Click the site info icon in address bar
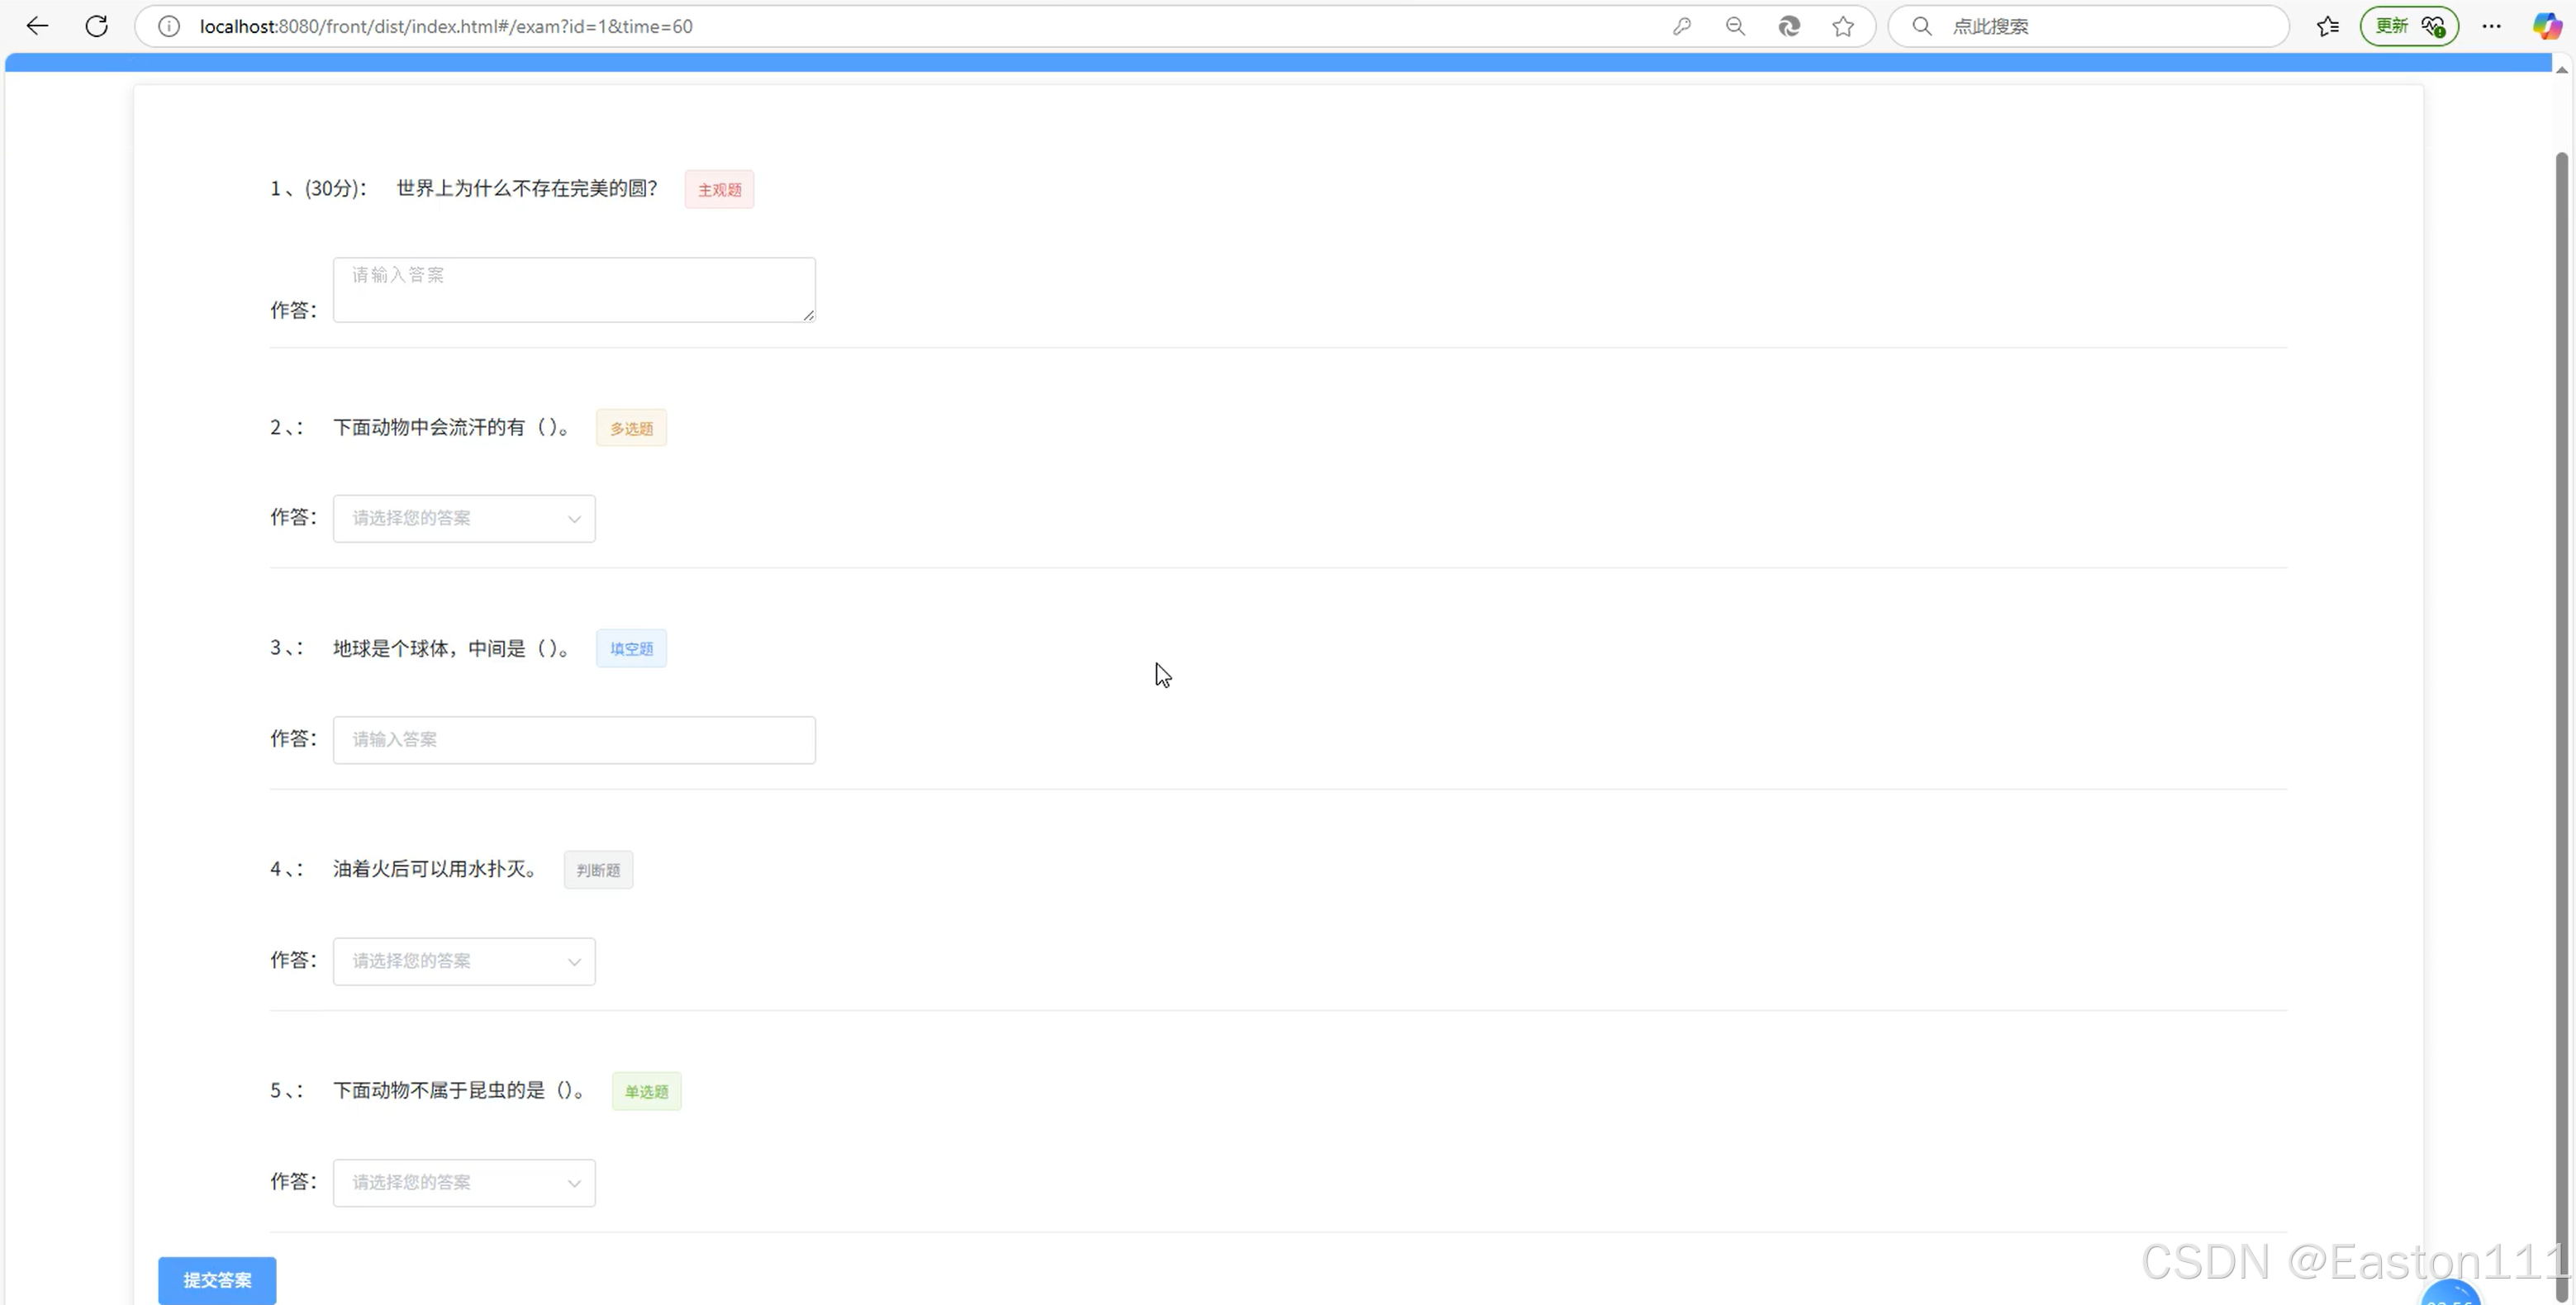Image resolution: width=2576 pixels, height=1305 pixels. pos(169,26)
